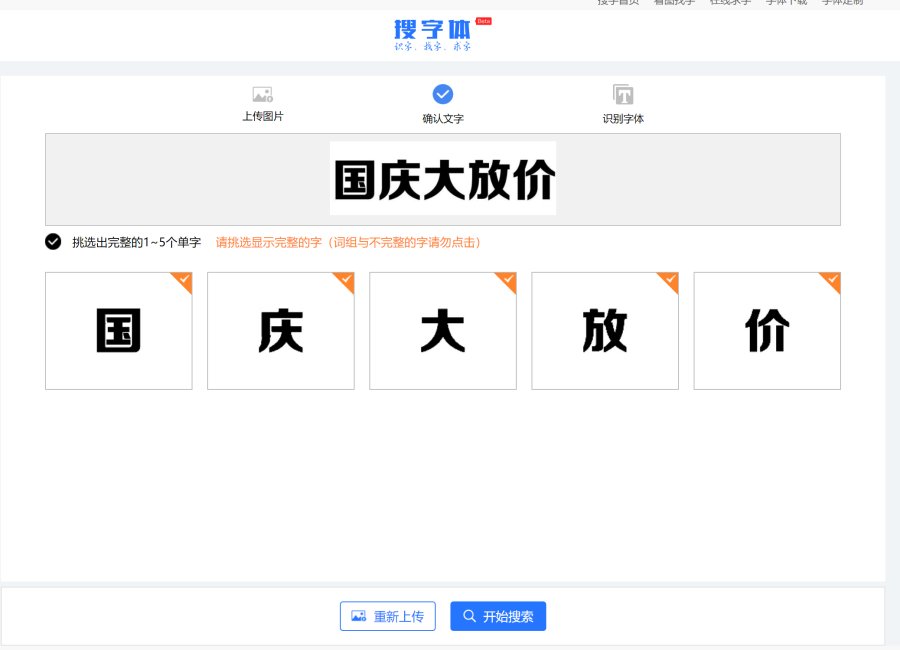
Task: Untick the orange corner check on 庆 tile
Action: (x=344, y=281)
